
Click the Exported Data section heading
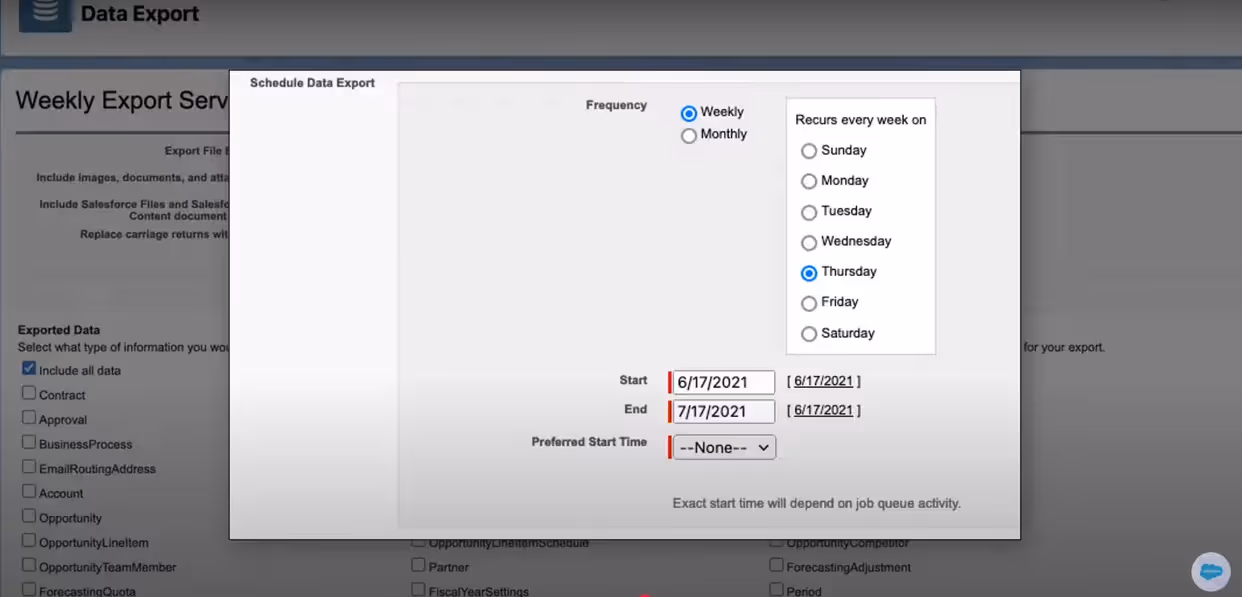click(x=59, y=330)
